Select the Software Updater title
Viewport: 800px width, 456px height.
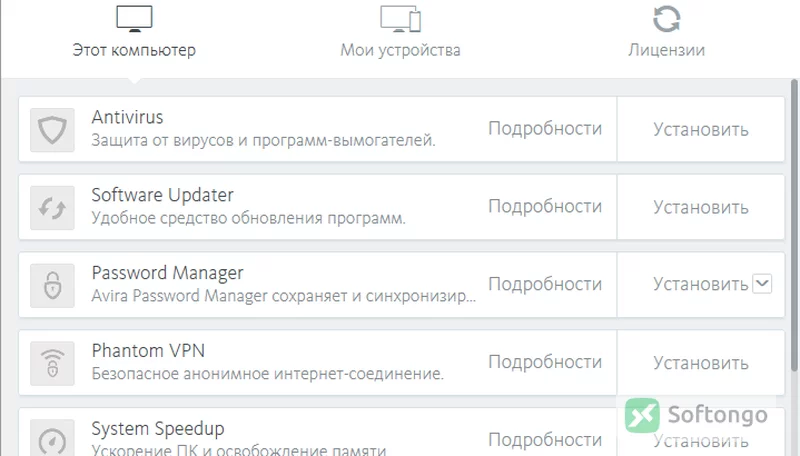(162, 195)
